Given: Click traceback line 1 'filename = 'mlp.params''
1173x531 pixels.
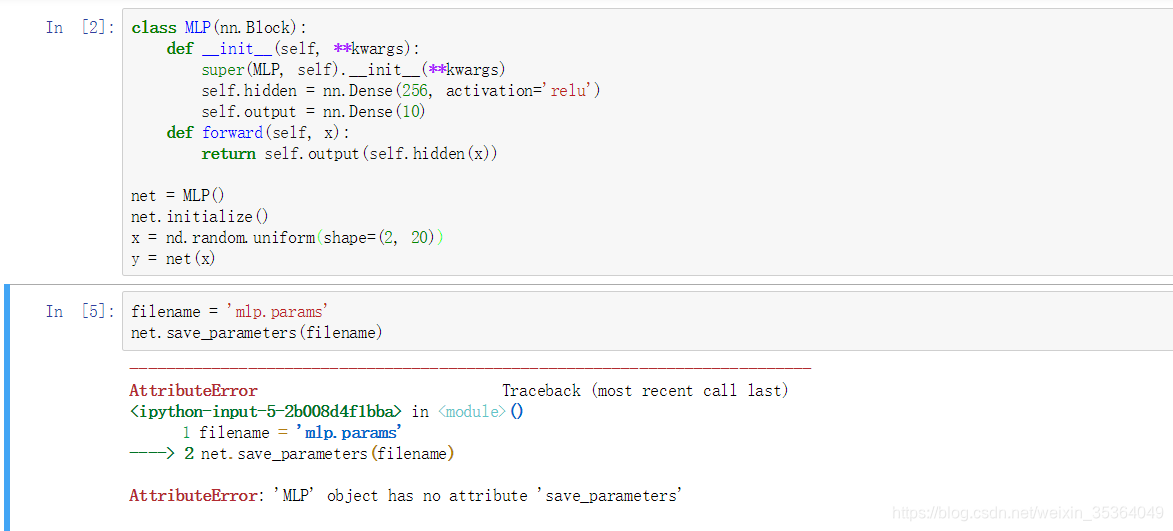Looking at the screenshot, I should point(293,432).
